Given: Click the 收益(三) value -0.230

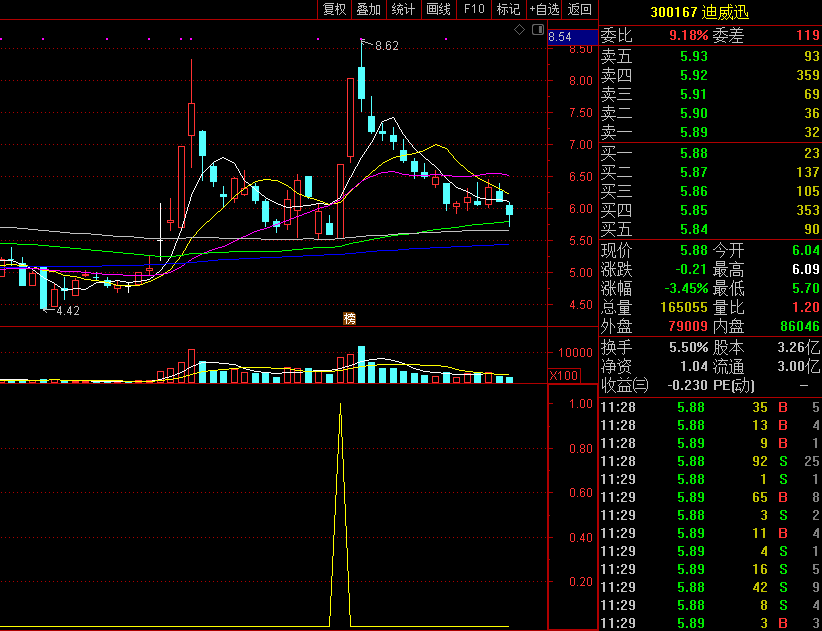Looking at the screenshot, I should [687, 385].
